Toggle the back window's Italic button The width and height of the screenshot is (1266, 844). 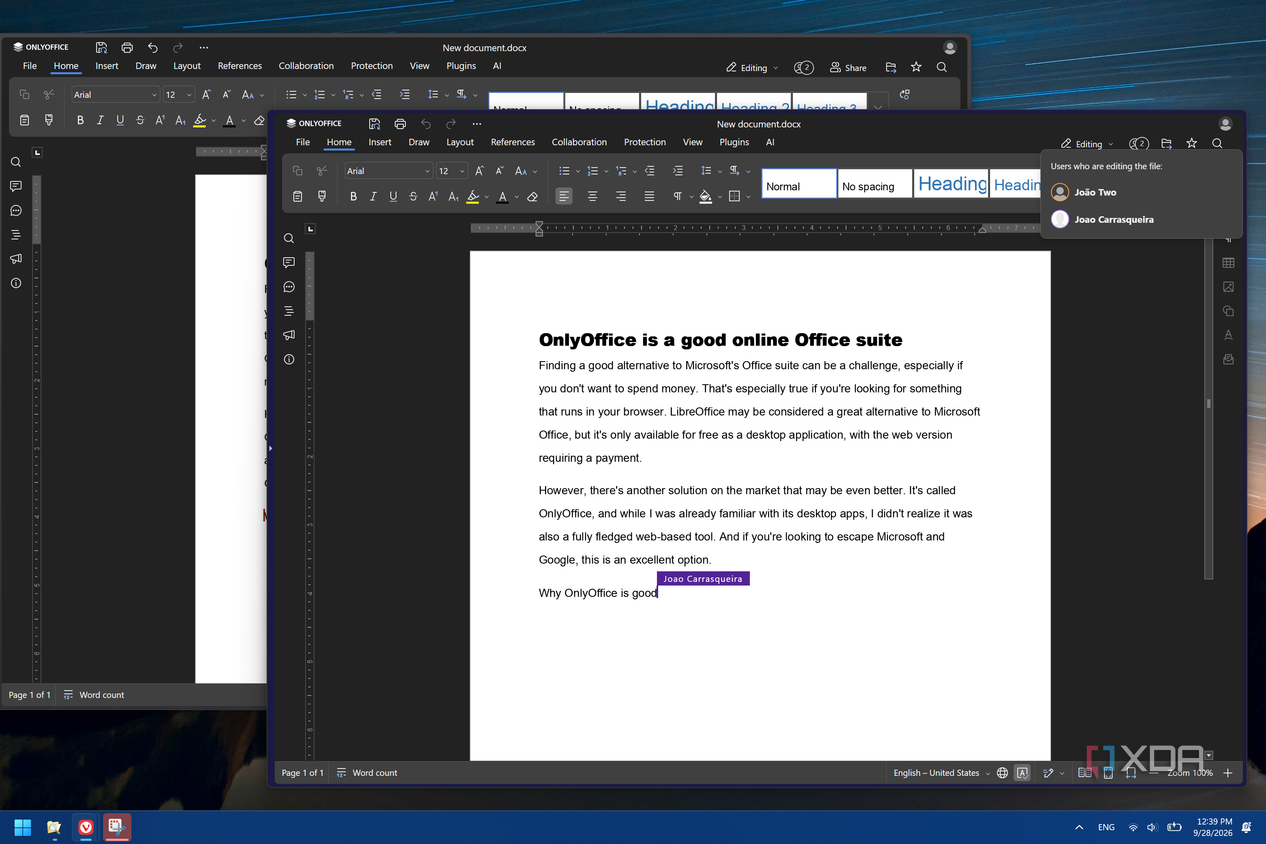point(100,120)
